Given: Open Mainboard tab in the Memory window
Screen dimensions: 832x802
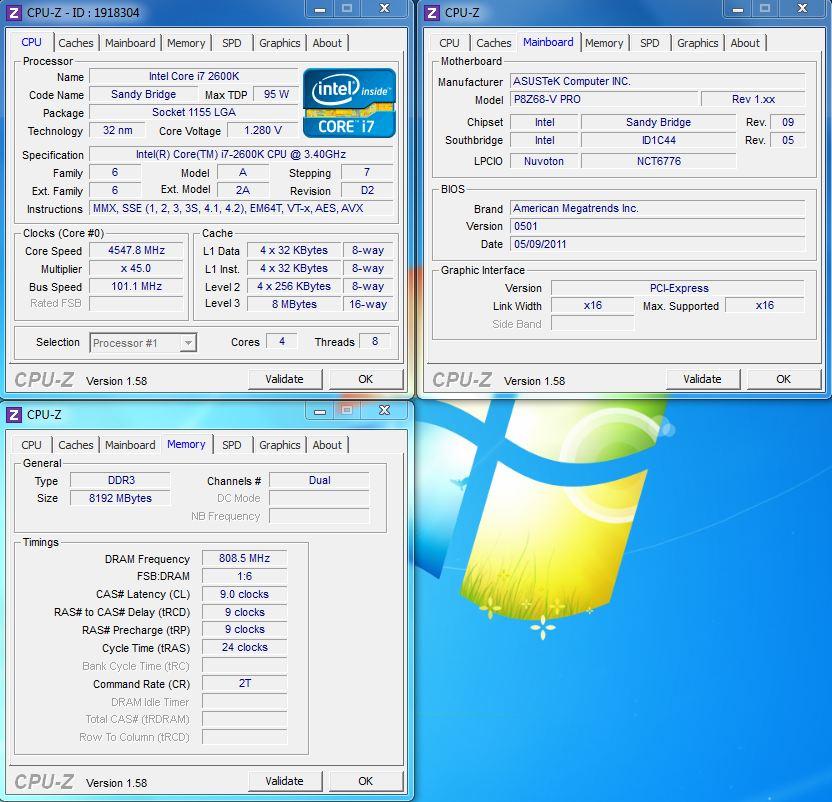Looking at the screenshot, I should point(130,445).
